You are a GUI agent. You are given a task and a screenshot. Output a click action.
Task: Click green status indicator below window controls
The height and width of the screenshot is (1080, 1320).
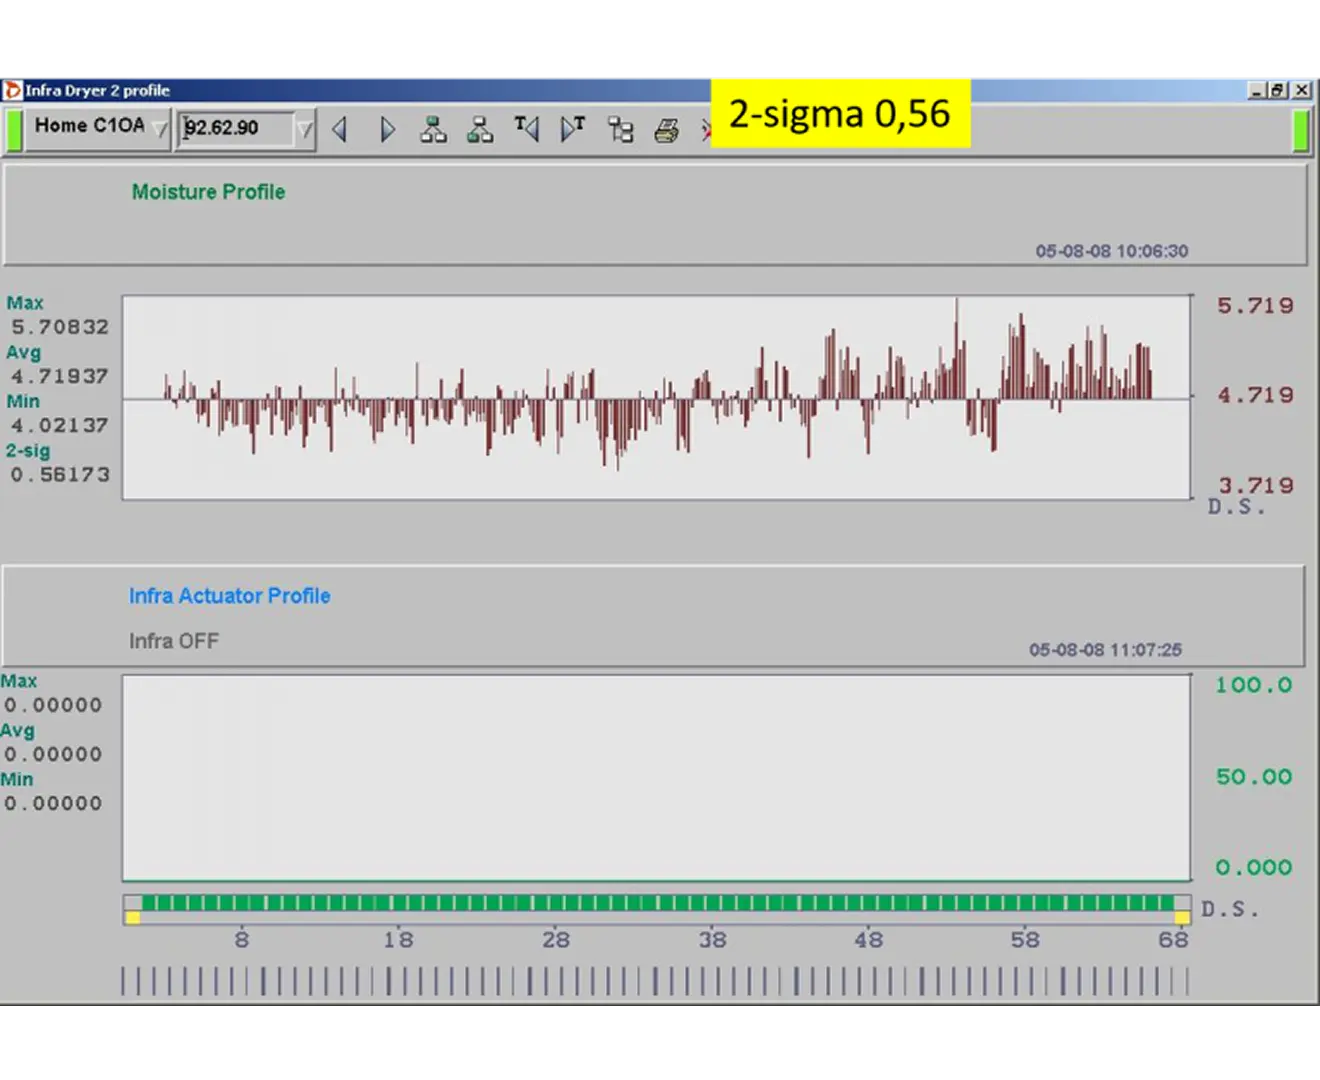[1301, 130]
